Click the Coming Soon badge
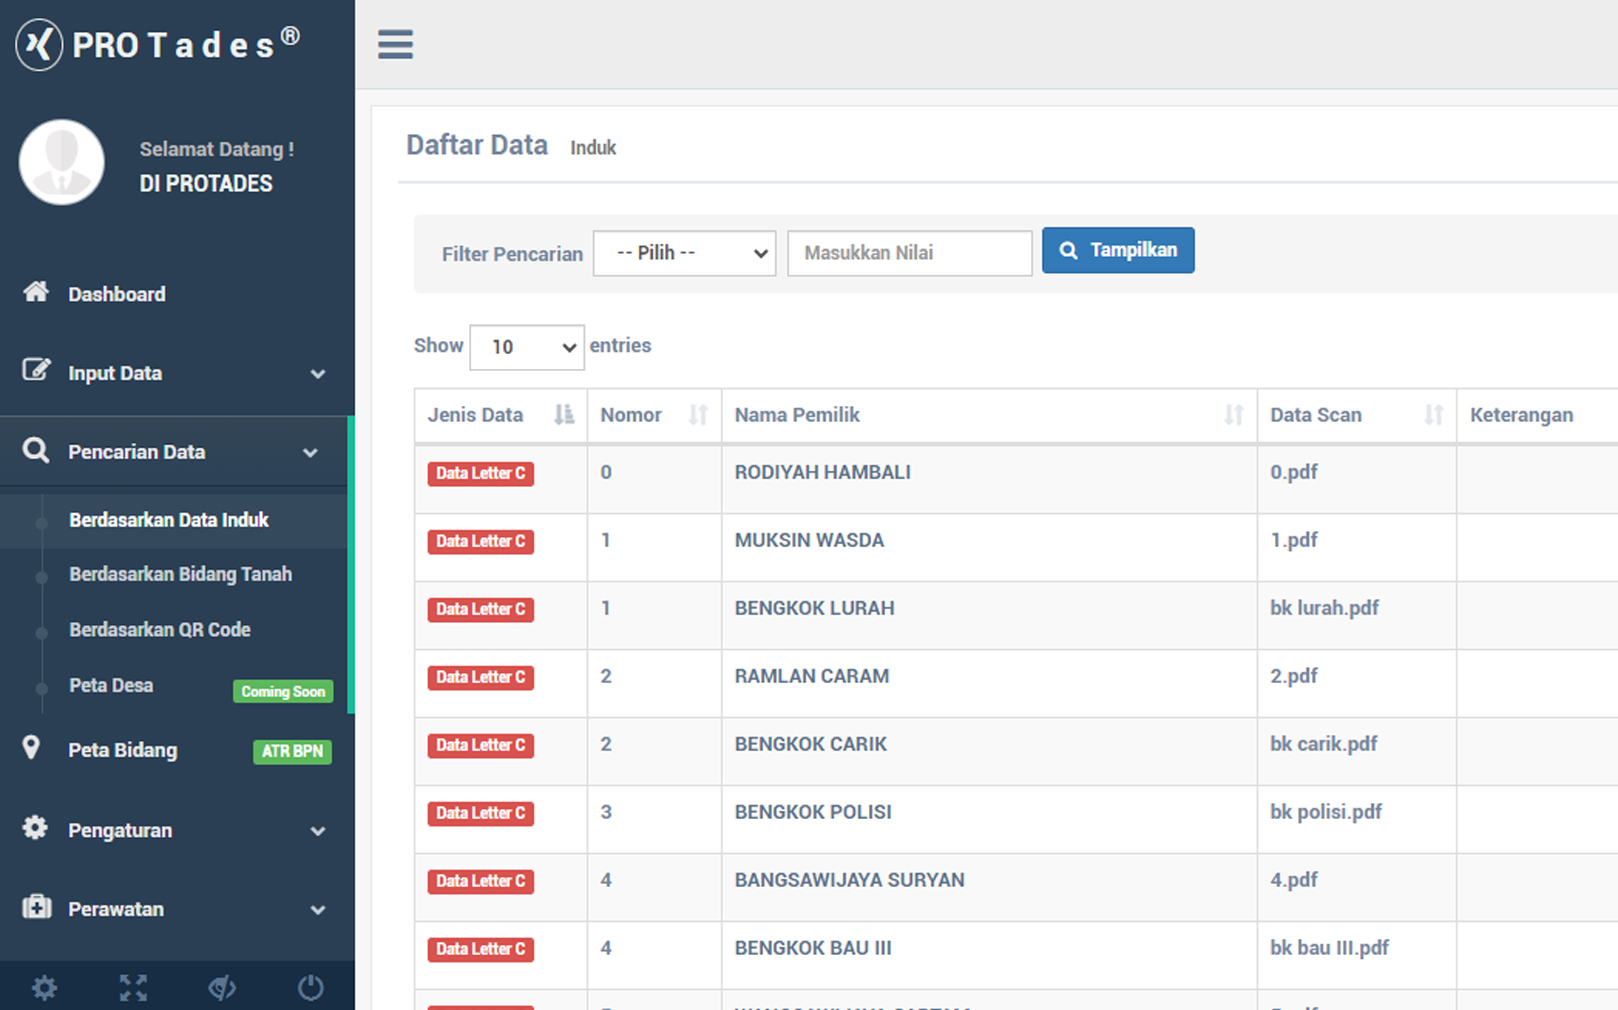Image resolution: width=1618 pixels, height=1010 pixels. 283,691
